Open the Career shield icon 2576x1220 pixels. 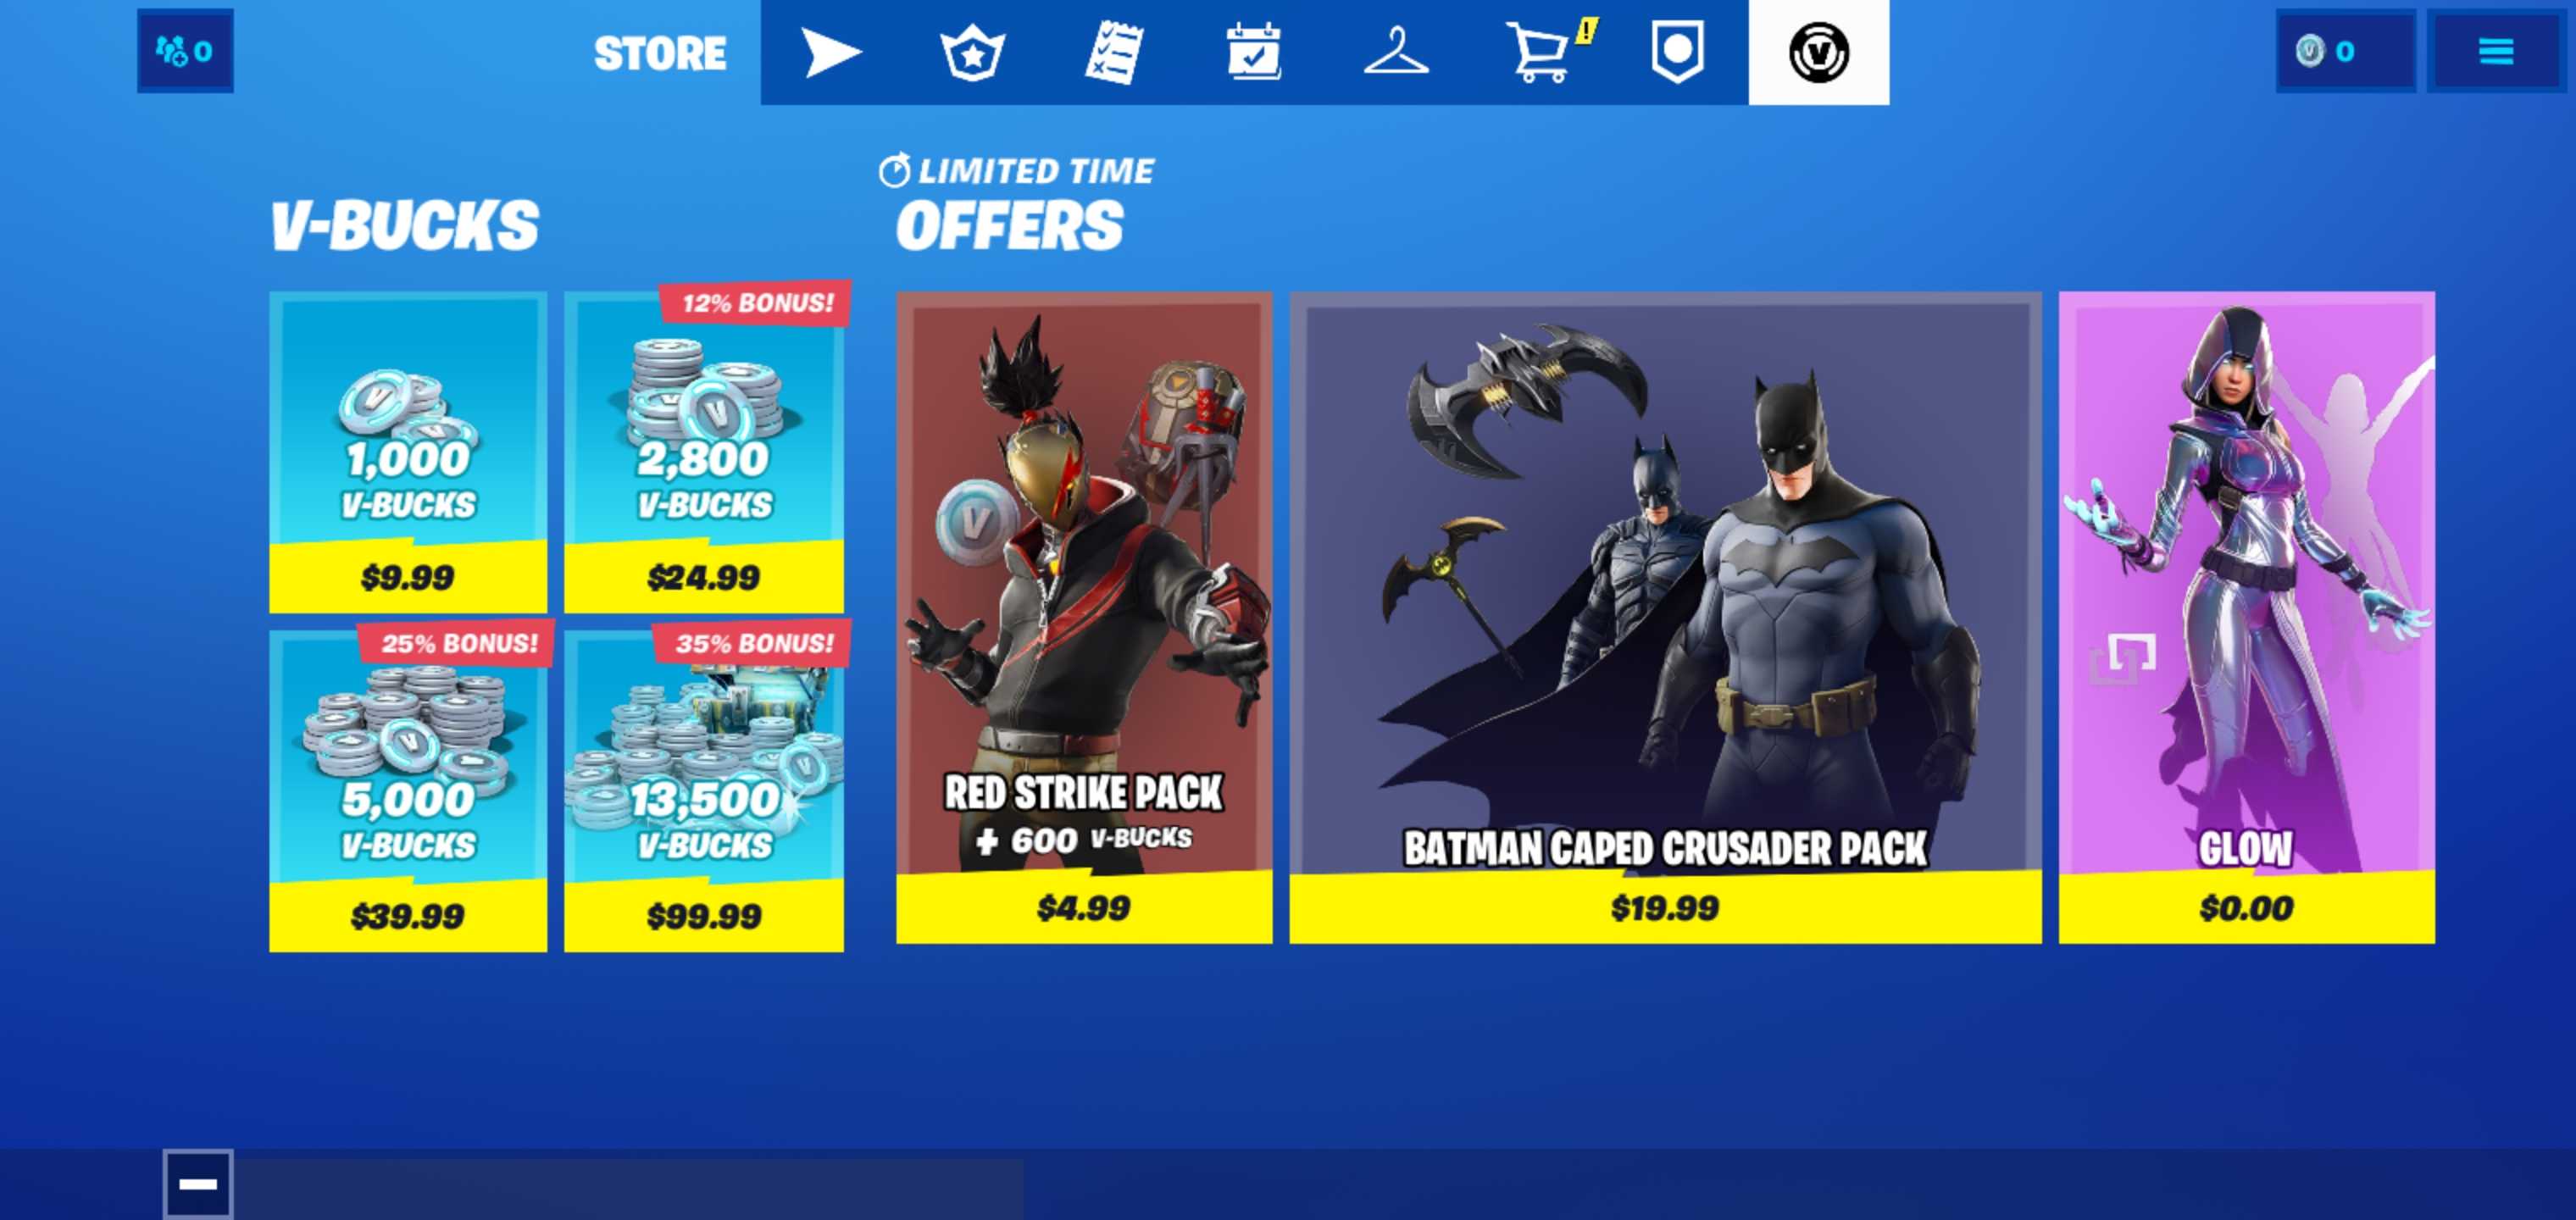click(1677, 52)
